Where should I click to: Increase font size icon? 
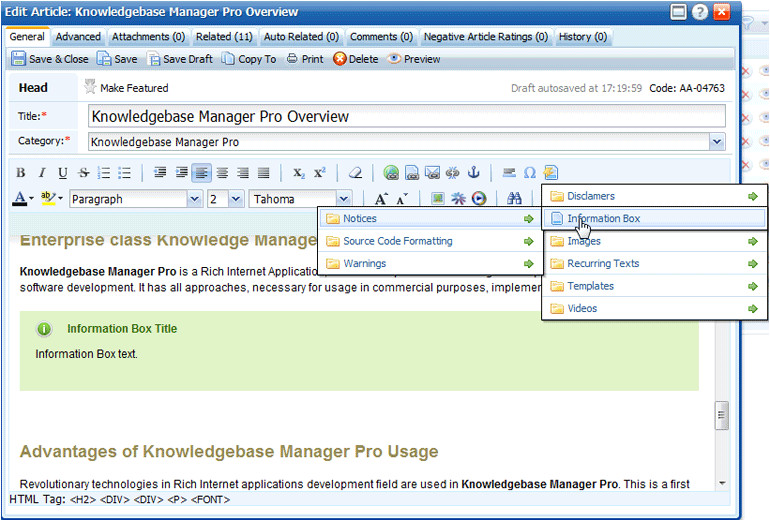coord(381,199)
